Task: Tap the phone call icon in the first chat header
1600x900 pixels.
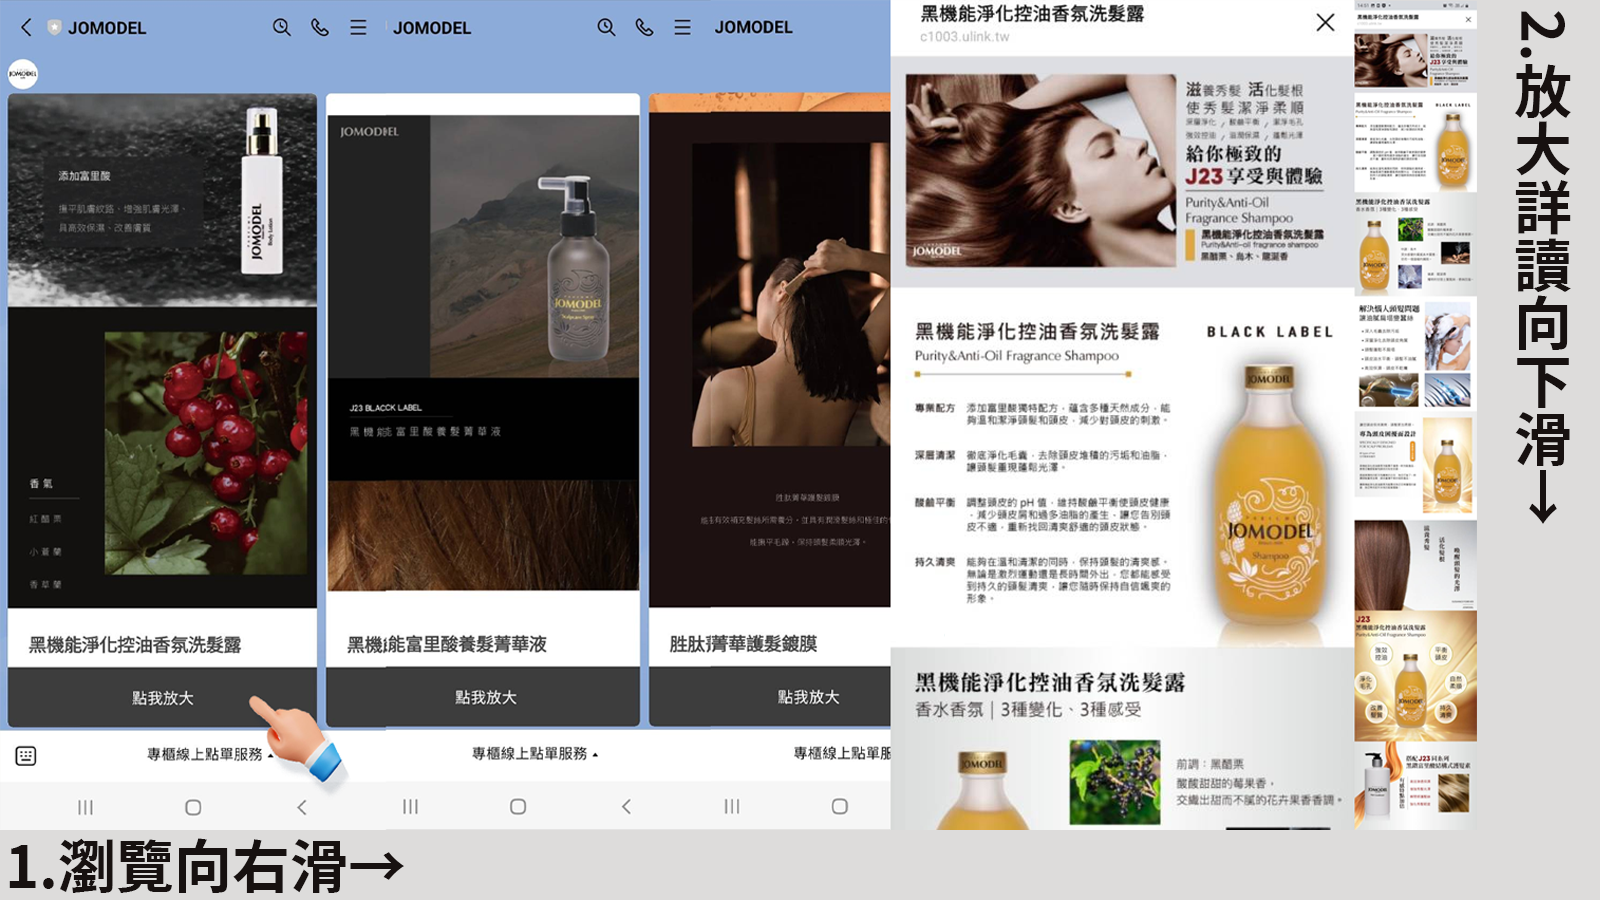Action: point(320,28)
